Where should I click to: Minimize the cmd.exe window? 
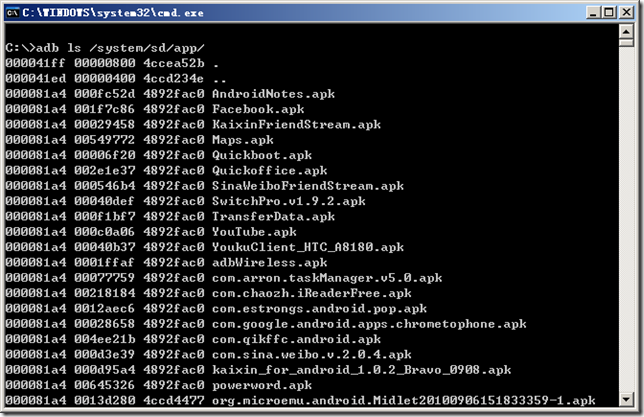pos(593,13)
